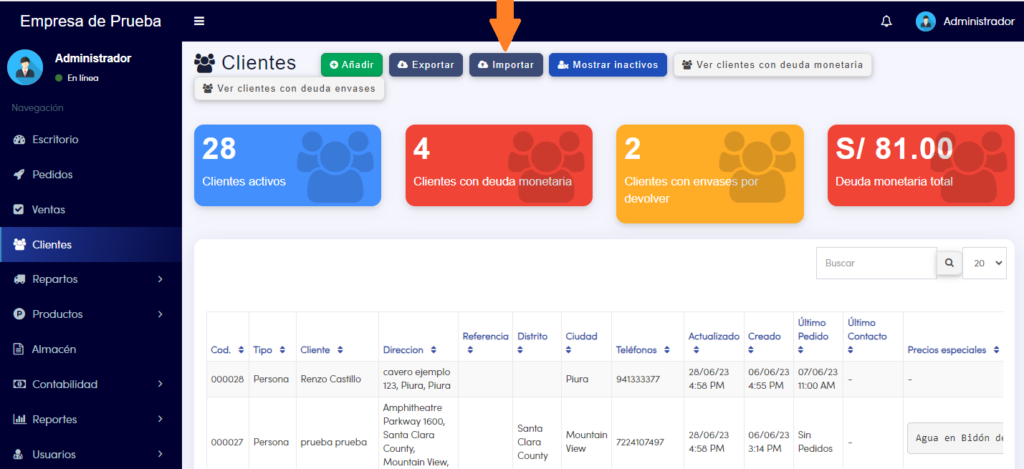Screen dimensions: 1024x469
Task: Toggle the hamburger sidebar menu
Action: (199, 22)
